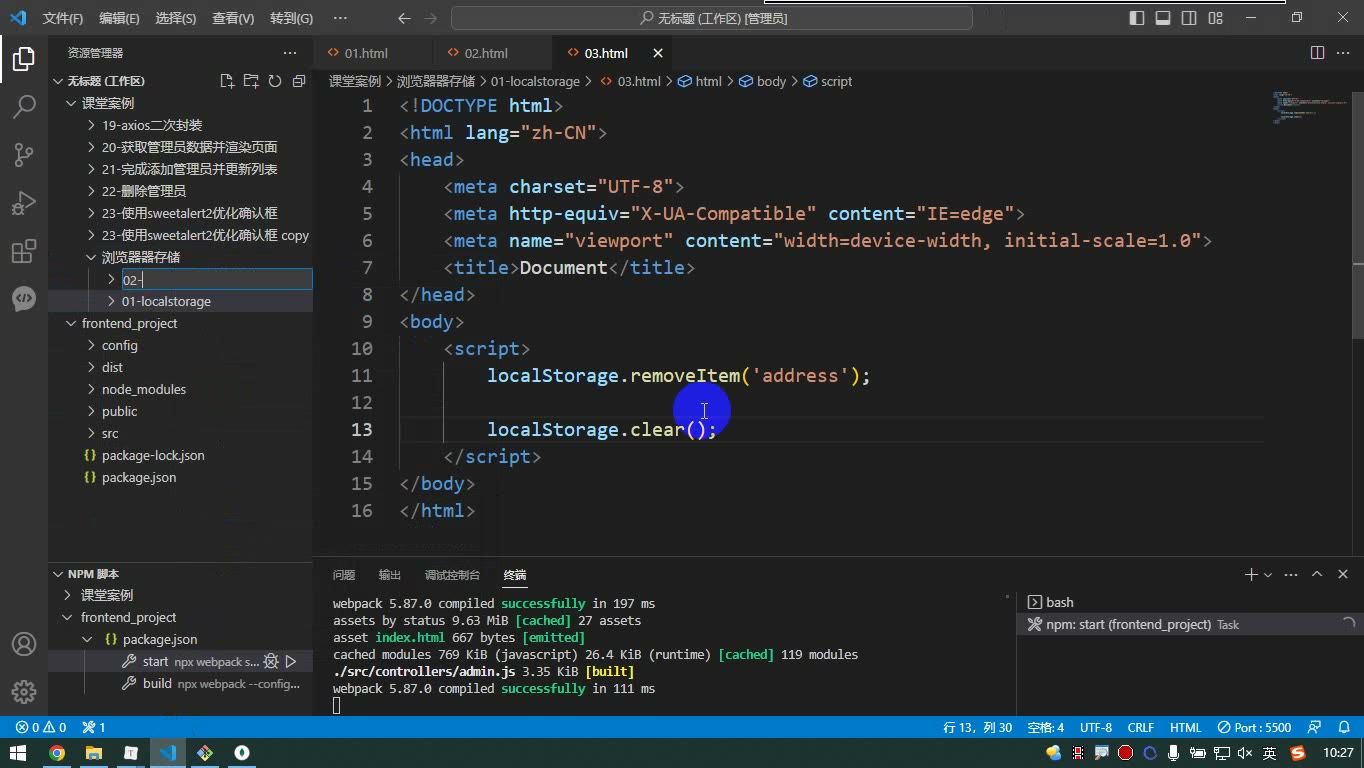Refresh the explorer tree
The height and width of the screenshot is (768, 1364).
(x=275, y=81)
